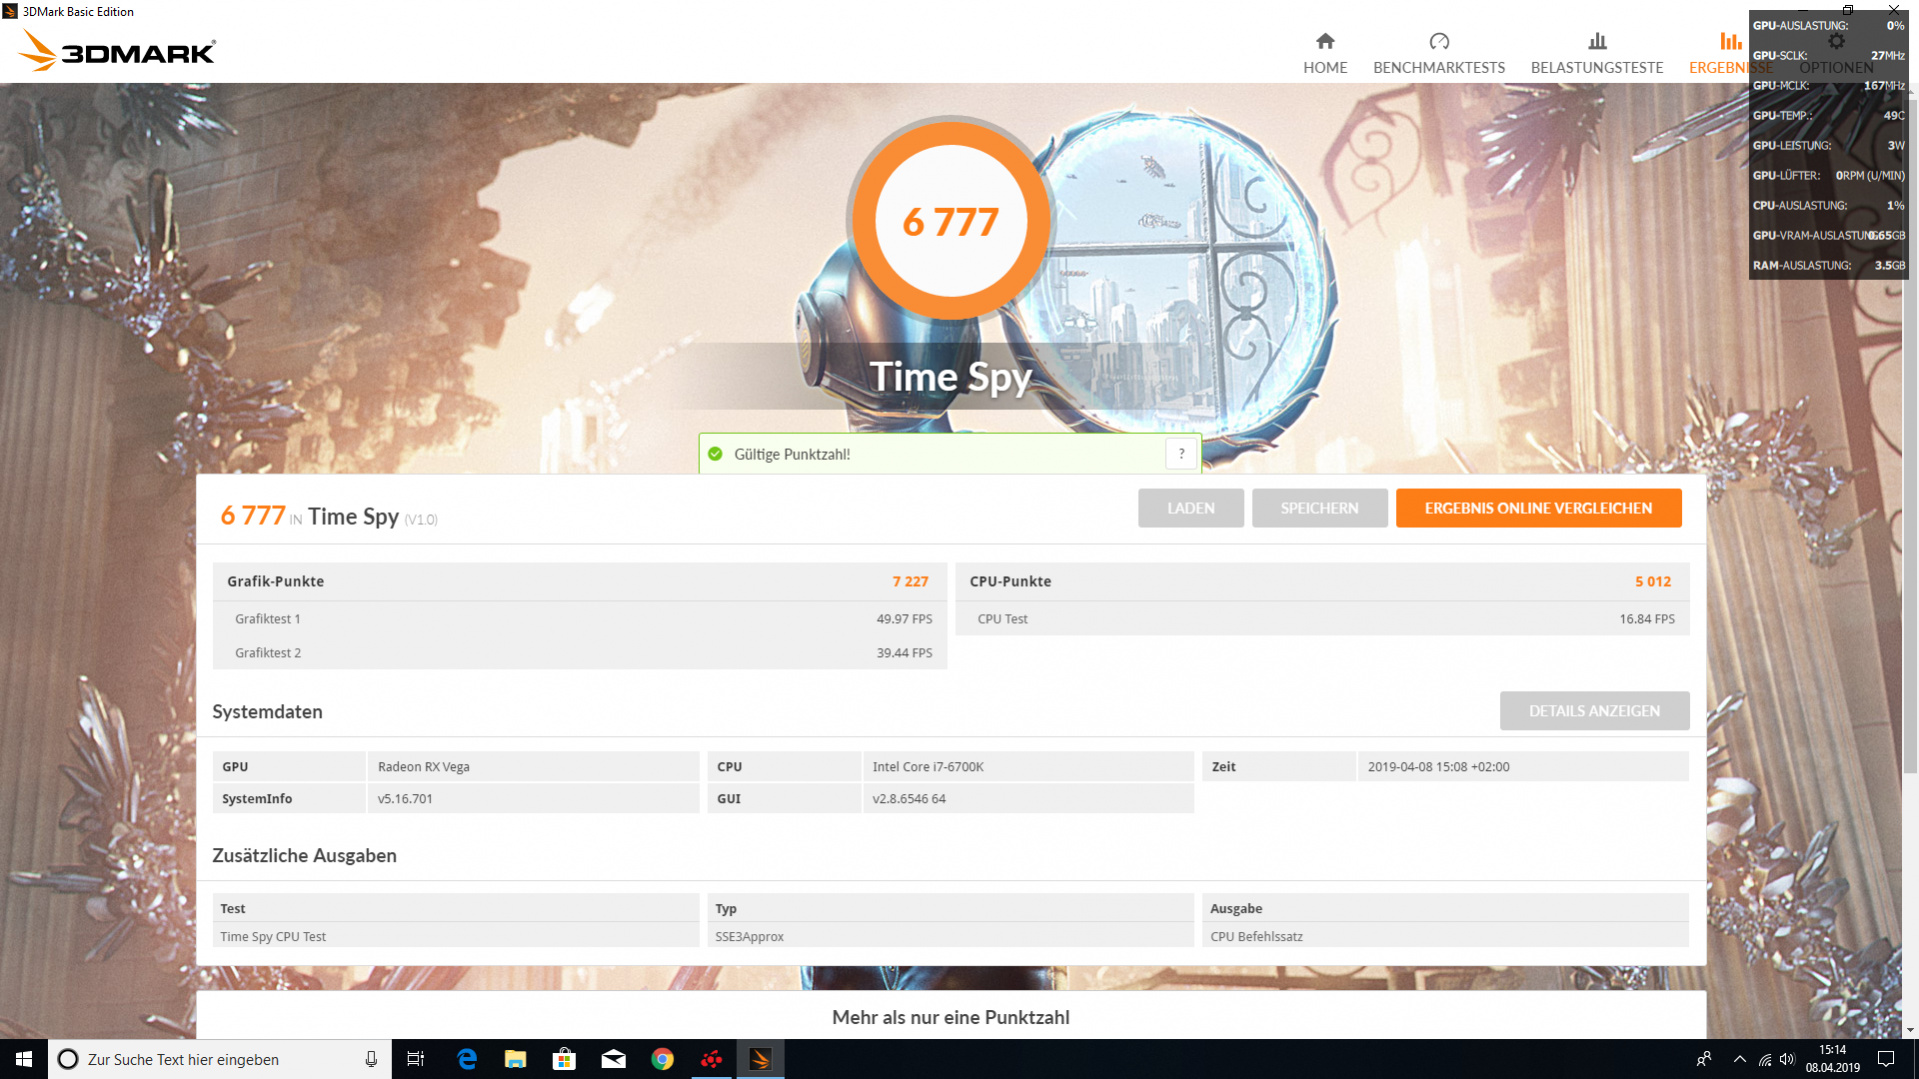Click the volume speaker tray icon
Image resolution: width=1919 pixels, height=1079 pixels.
coord(1787,1059)
